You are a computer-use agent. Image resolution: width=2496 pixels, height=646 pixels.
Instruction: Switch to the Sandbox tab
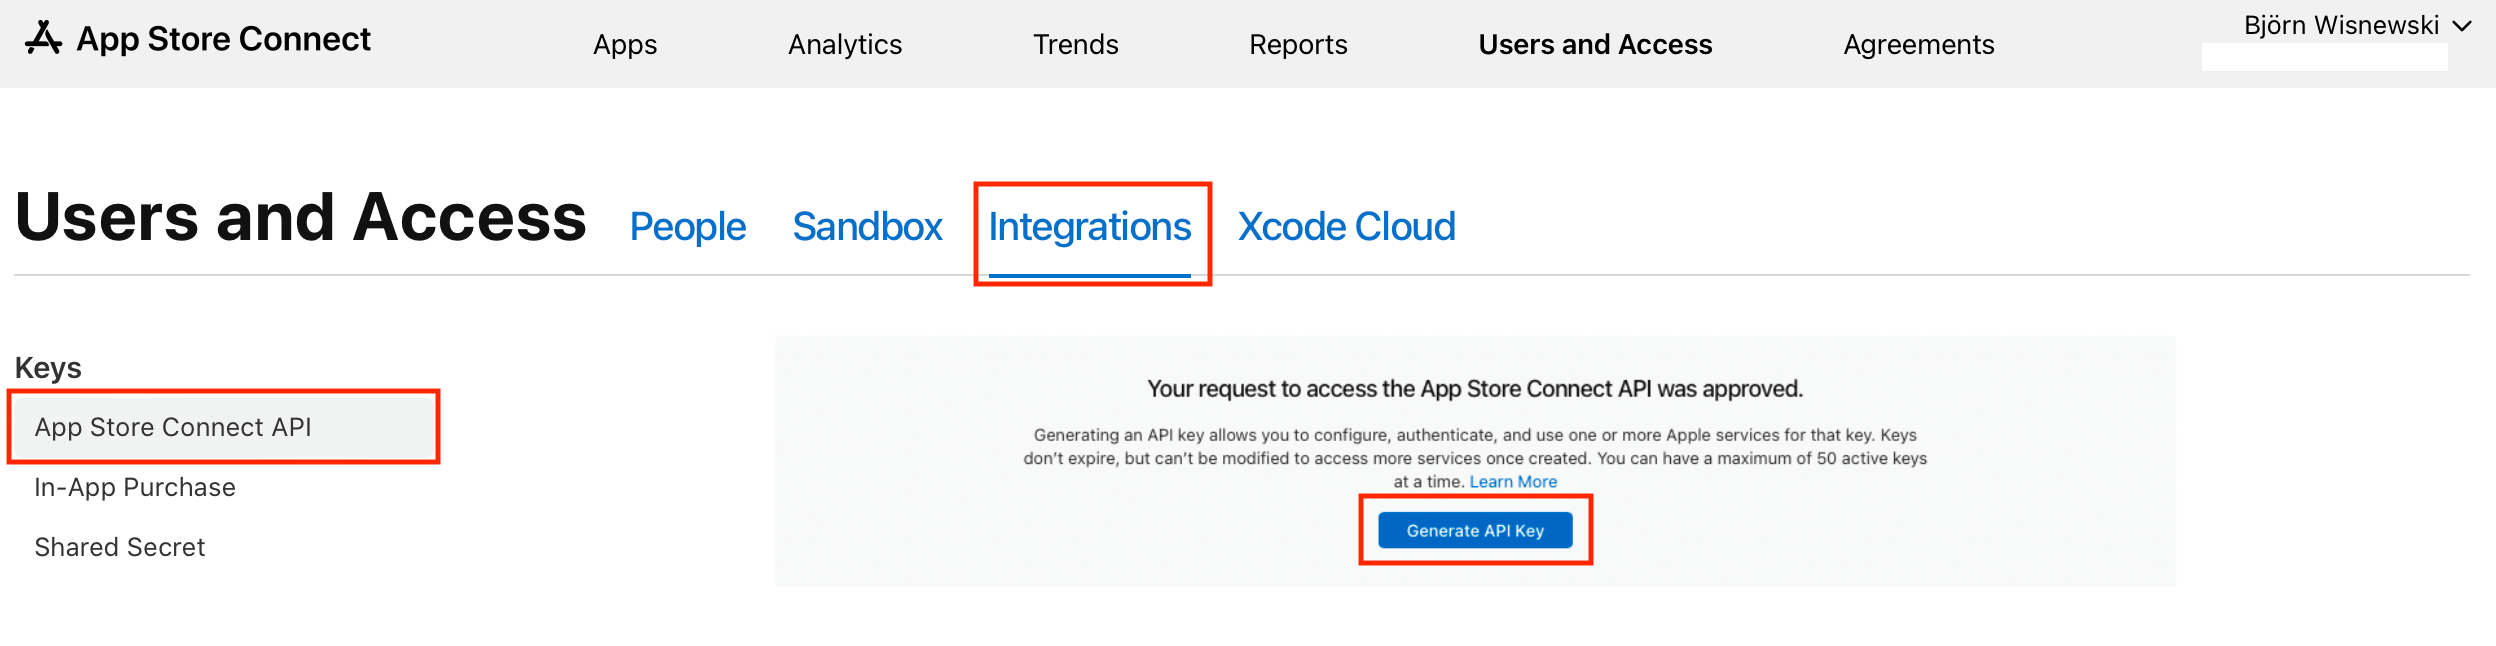pyautogui.click(x=867, y=227)
